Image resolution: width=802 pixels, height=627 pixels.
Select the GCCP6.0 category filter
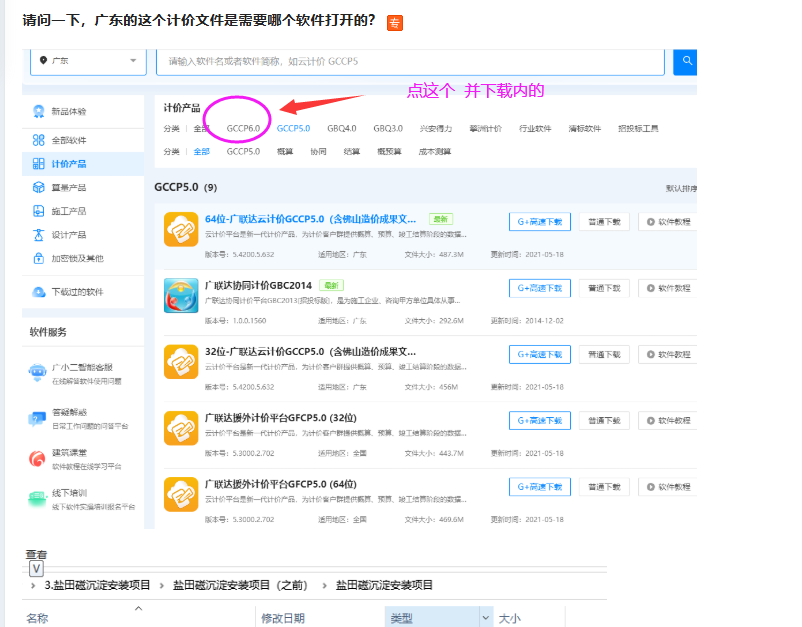[x=243, y=128]
